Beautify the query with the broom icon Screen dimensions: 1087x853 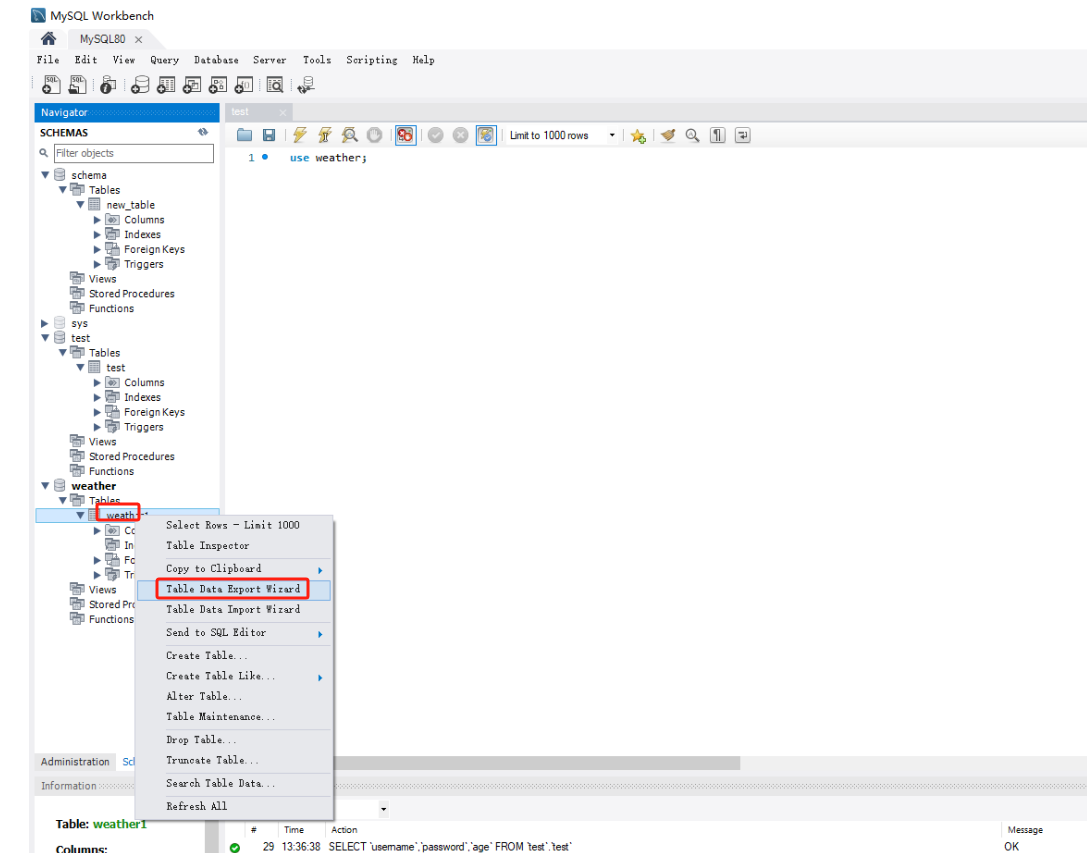coord(668,135)
